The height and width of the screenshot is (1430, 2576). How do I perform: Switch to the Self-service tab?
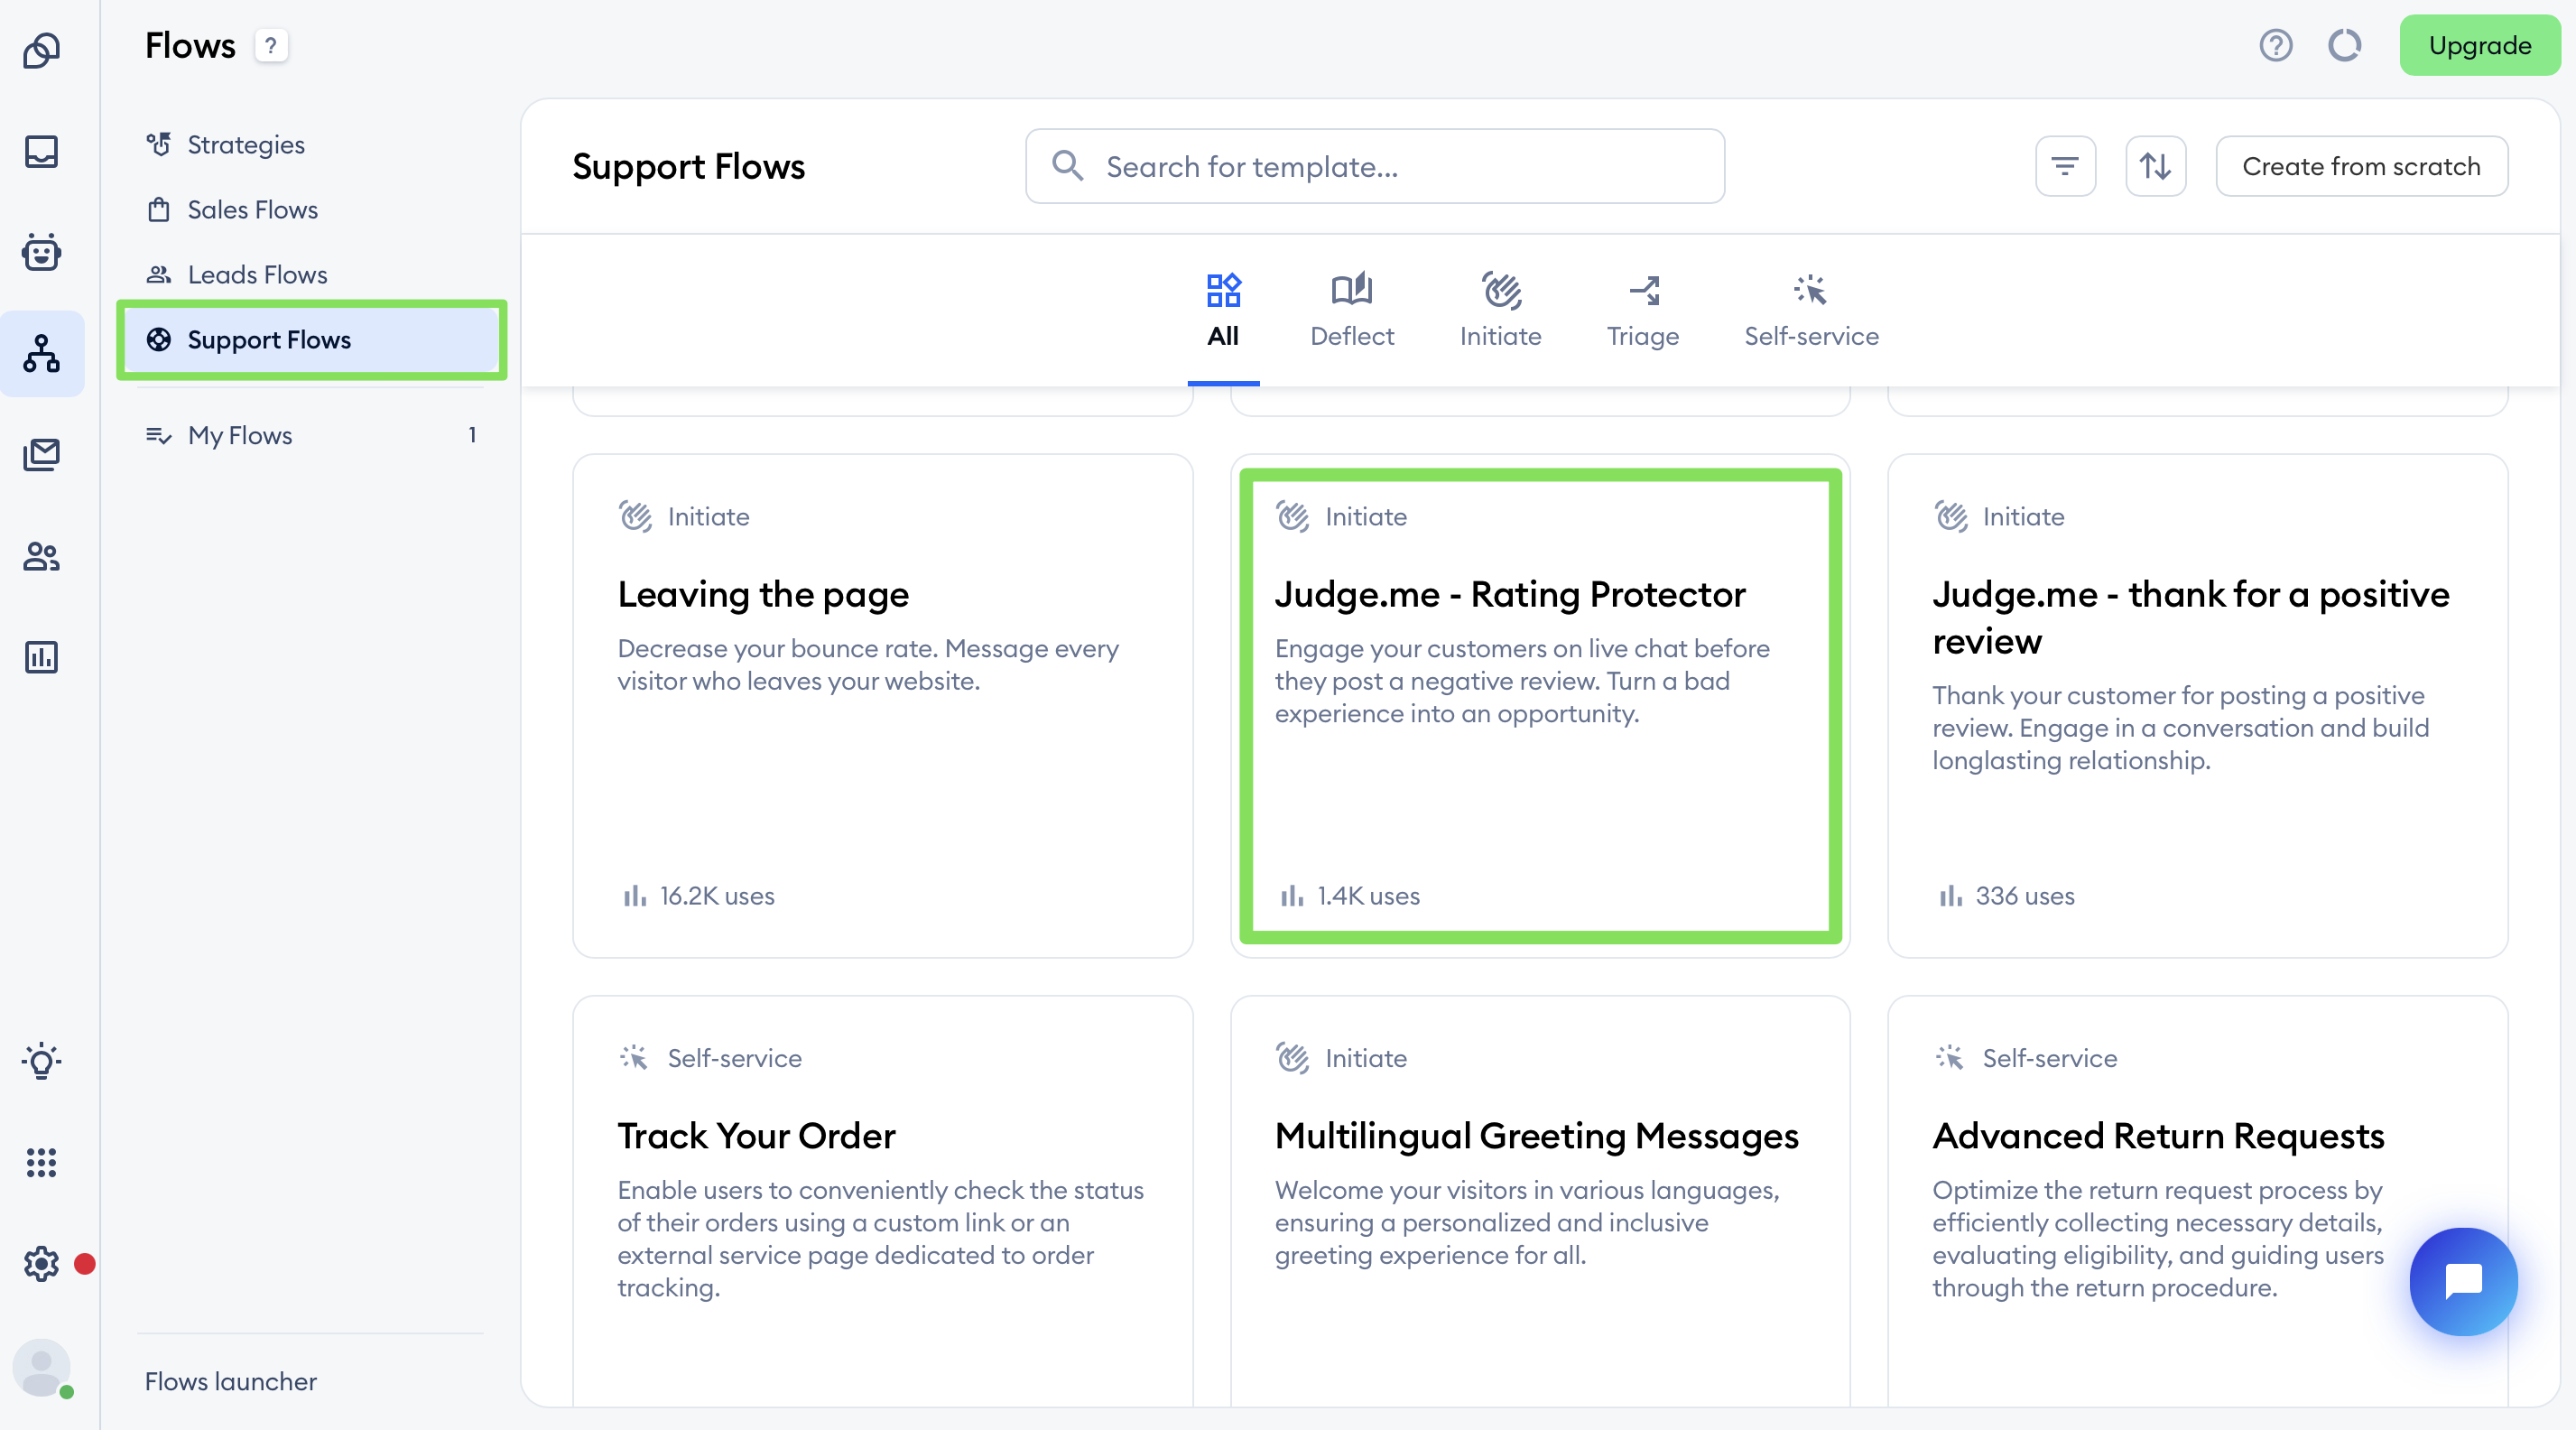point(1811,311)
